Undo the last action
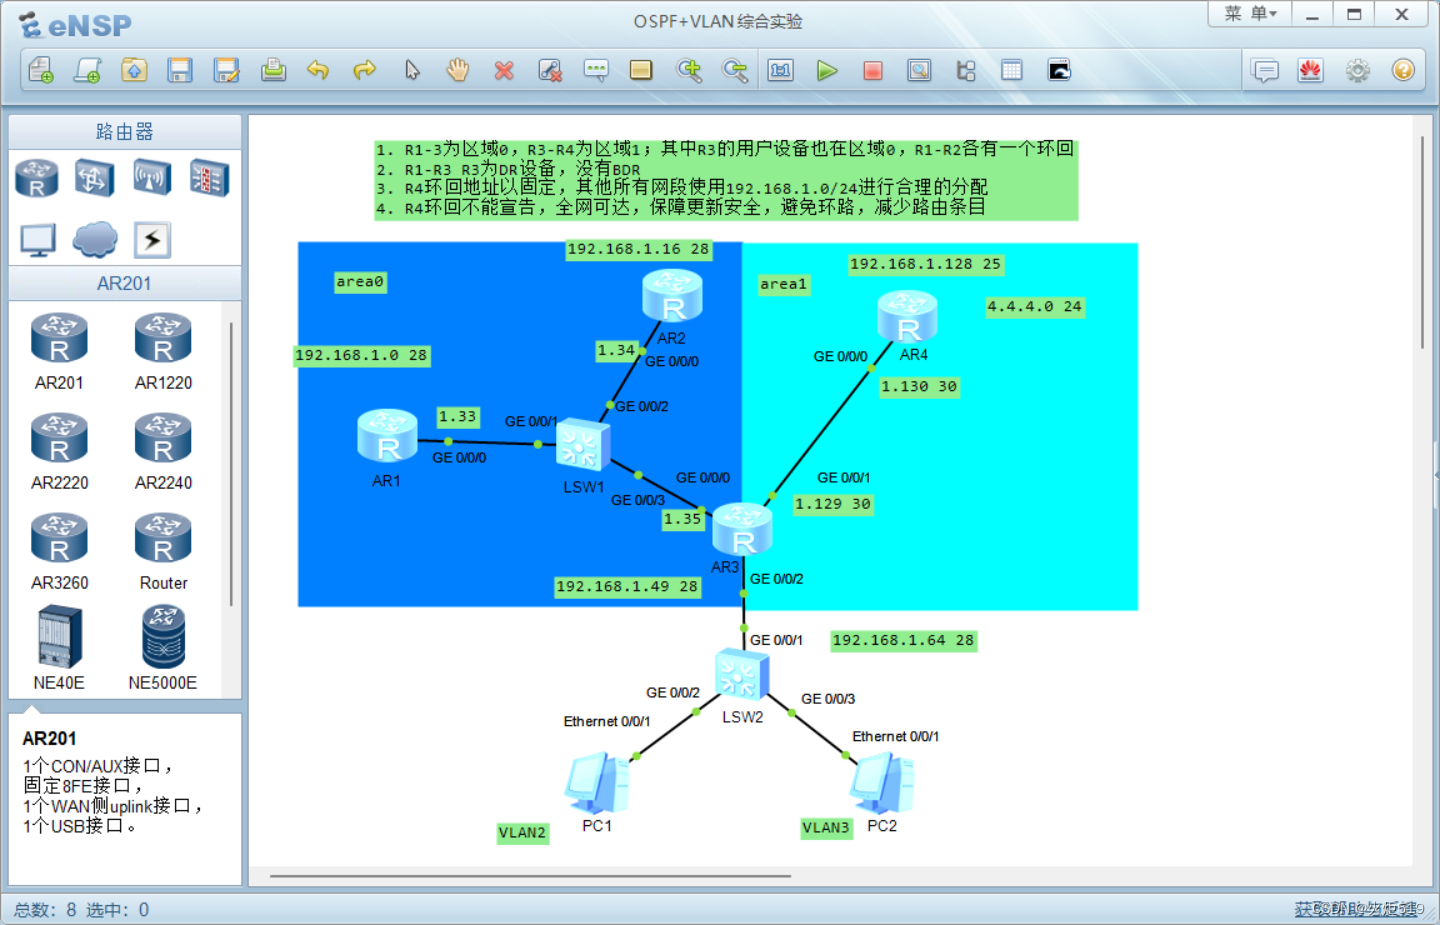This screenshot has height=925, width=1440. 318,70
